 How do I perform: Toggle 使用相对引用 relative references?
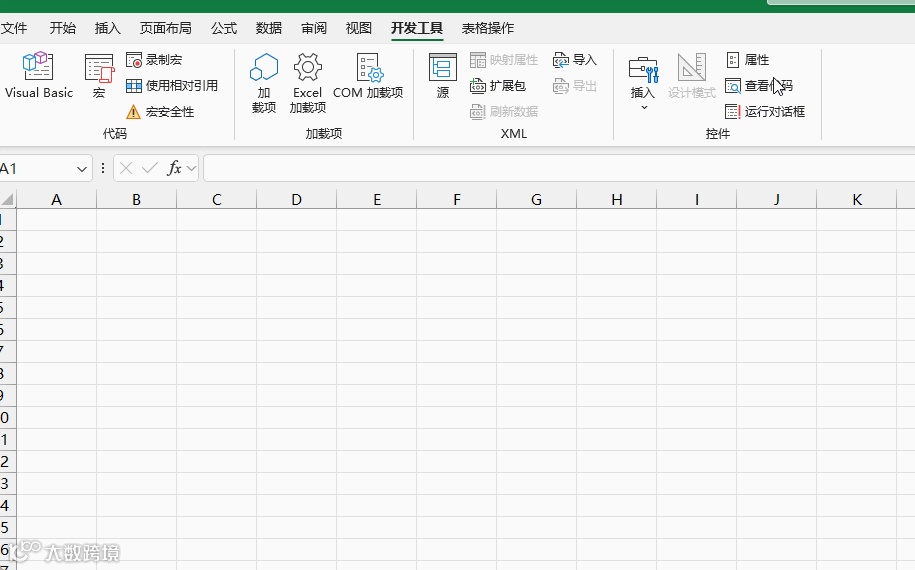[x=172, y=86]
